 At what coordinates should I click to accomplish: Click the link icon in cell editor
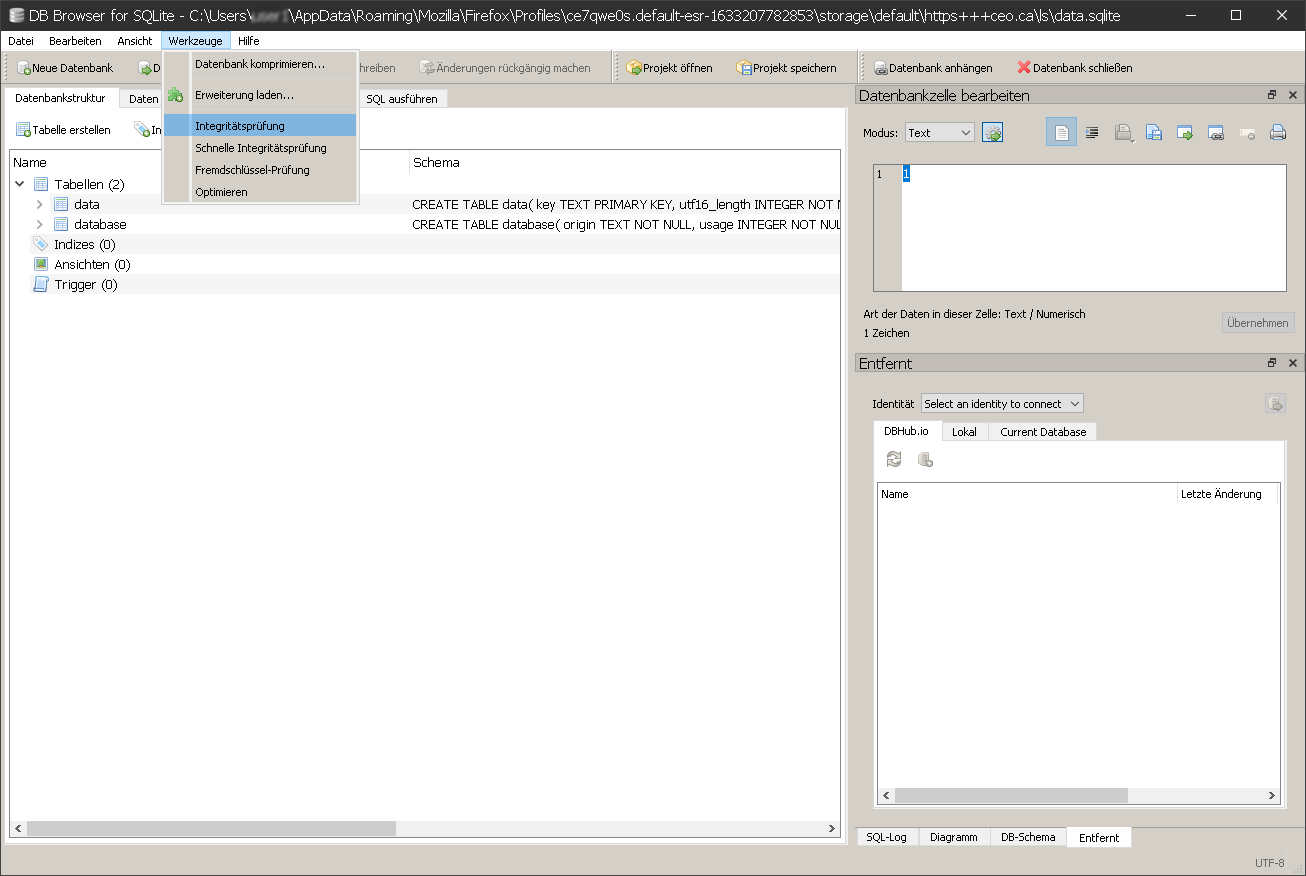point(1216,132)
